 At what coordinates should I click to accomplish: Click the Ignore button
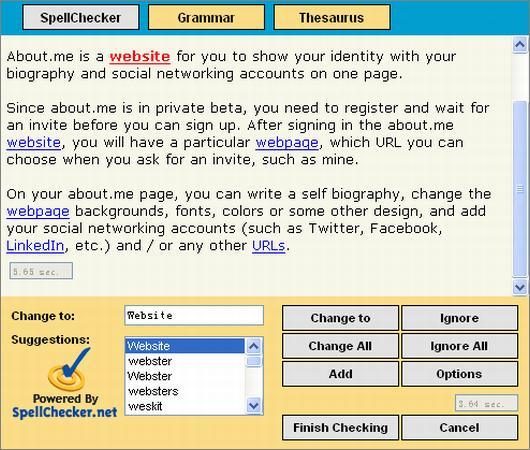[x=459, y=318]
